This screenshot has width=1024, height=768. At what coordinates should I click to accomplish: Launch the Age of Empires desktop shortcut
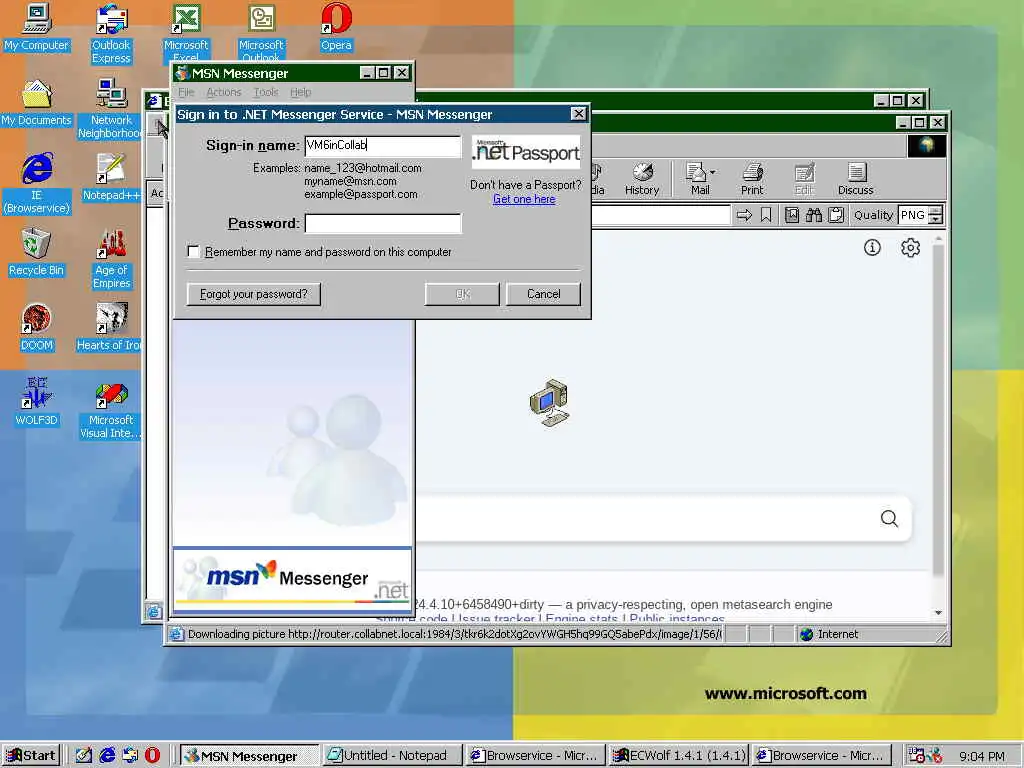111,259
